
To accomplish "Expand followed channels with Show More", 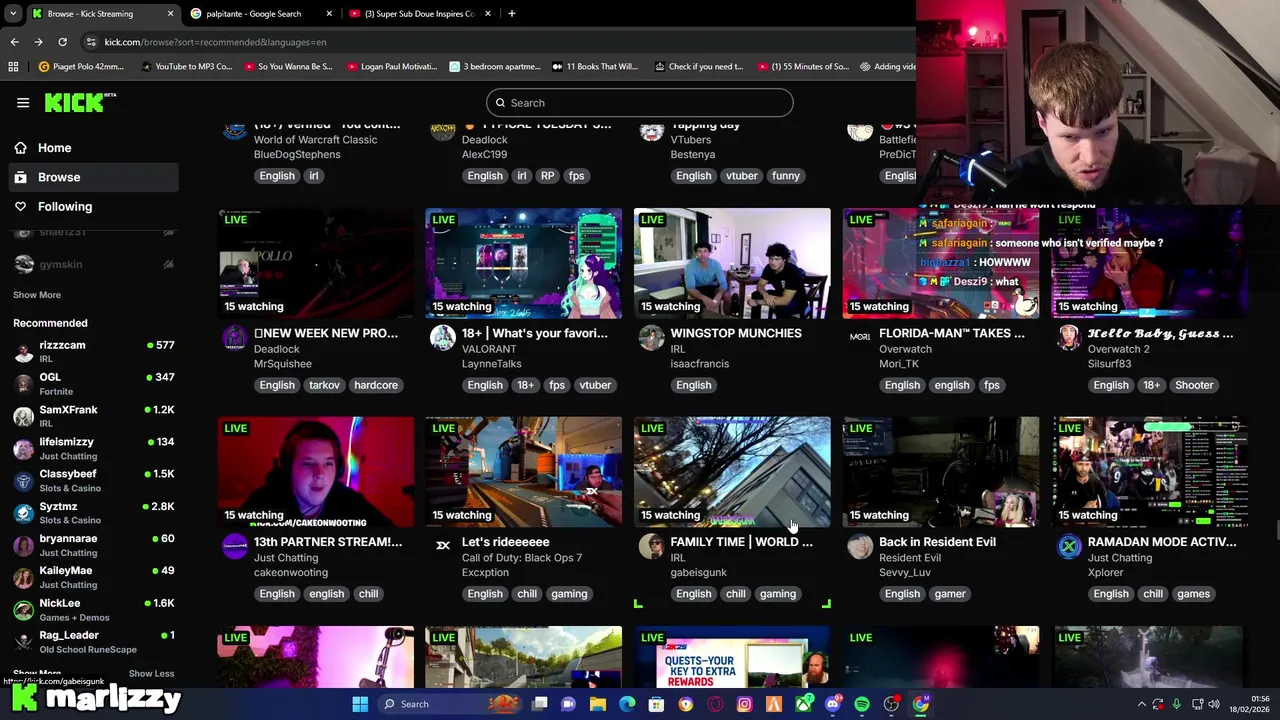I will click(37, 295).
